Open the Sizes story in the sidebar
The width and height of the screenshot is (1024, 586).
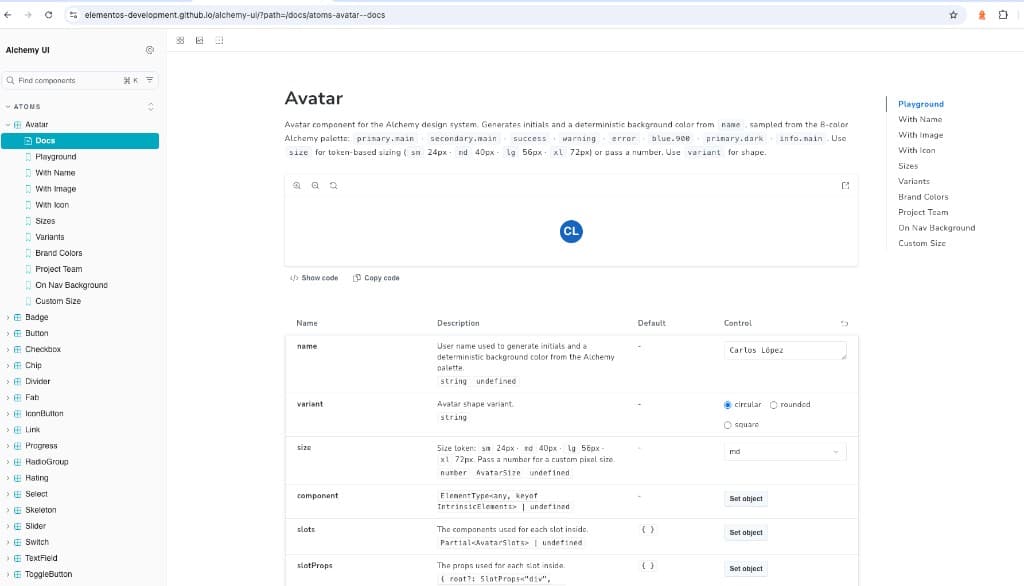45,221
